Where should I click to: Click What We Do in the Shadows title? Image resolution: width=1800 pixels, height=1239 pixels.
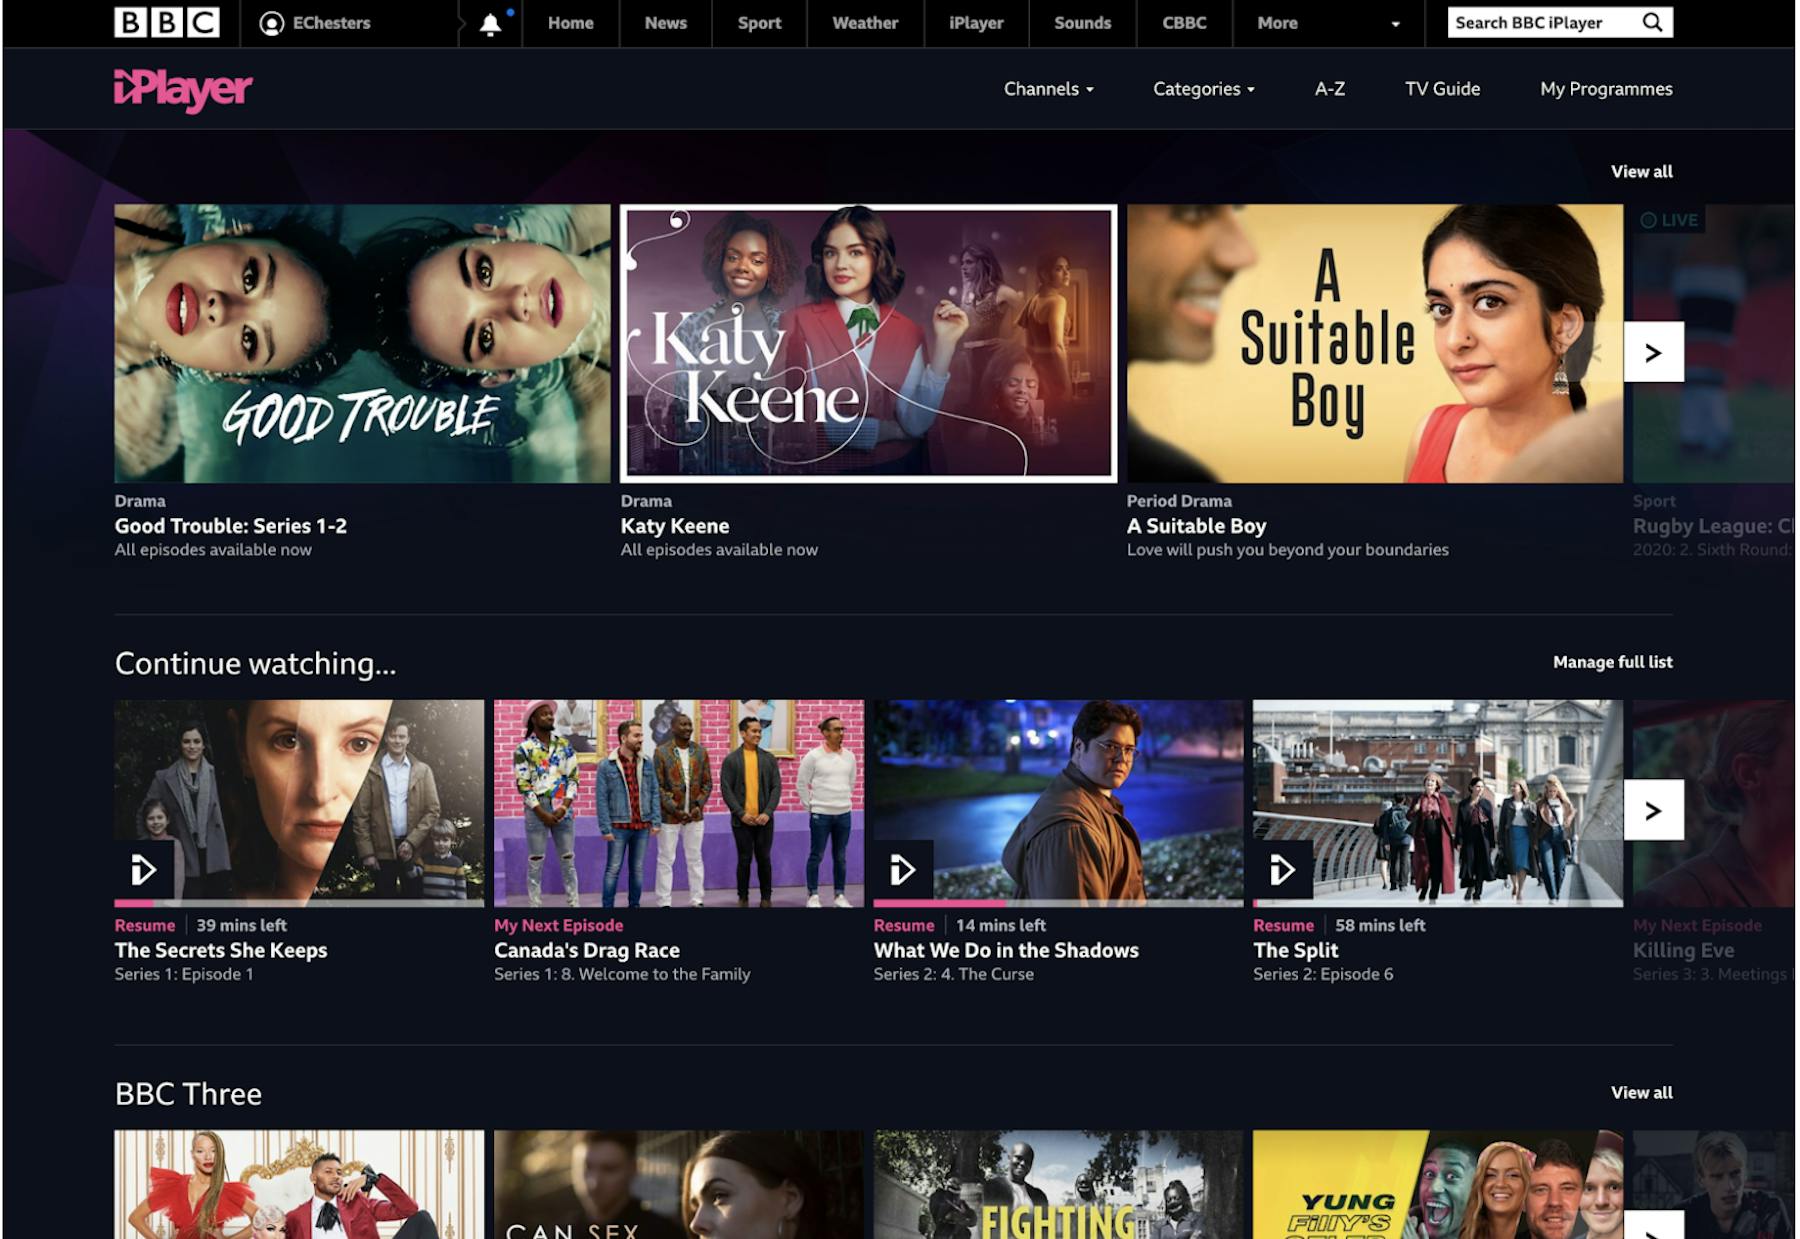click(x=1006, y=950)
